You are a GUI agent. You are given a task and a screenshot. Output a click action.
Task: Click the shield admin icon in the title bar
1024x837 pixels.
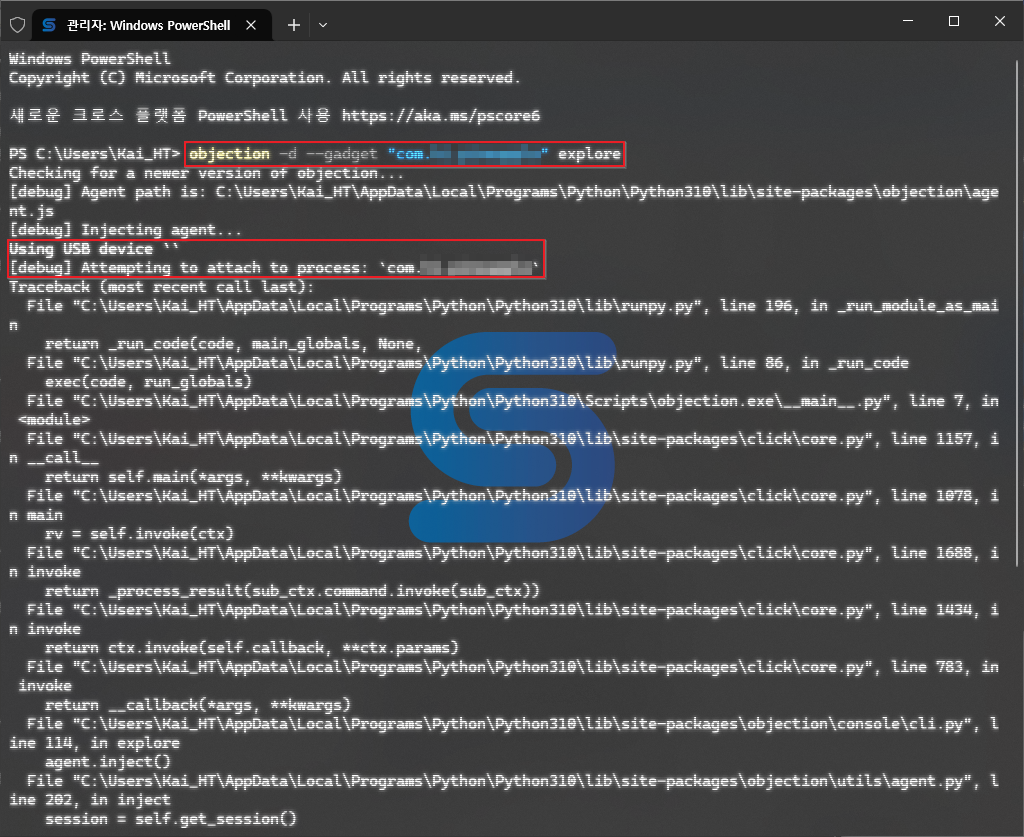tap(18, 25)
